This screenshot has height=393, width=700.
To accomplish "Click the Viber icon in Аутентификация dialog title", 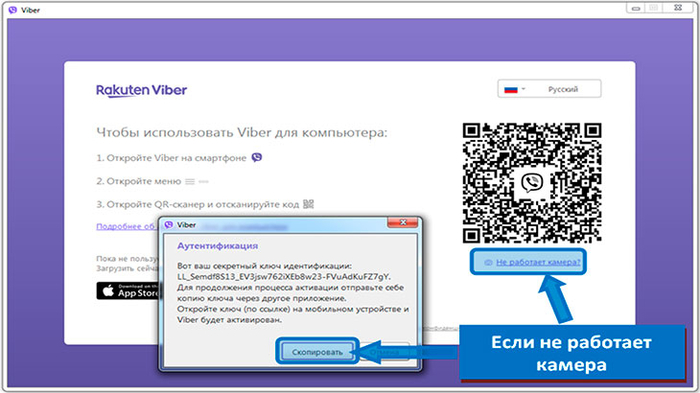I will click(168, 225).
